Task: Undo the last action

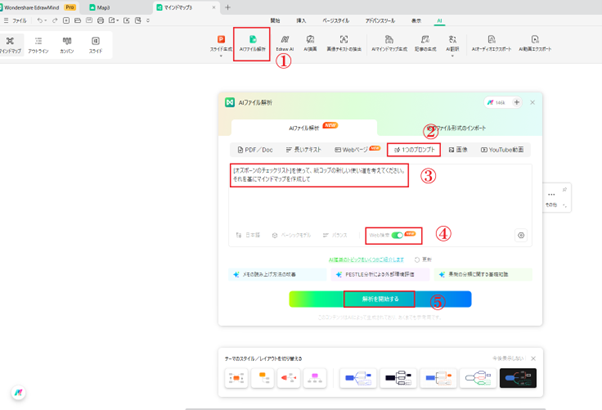Action: pos(40,20)
